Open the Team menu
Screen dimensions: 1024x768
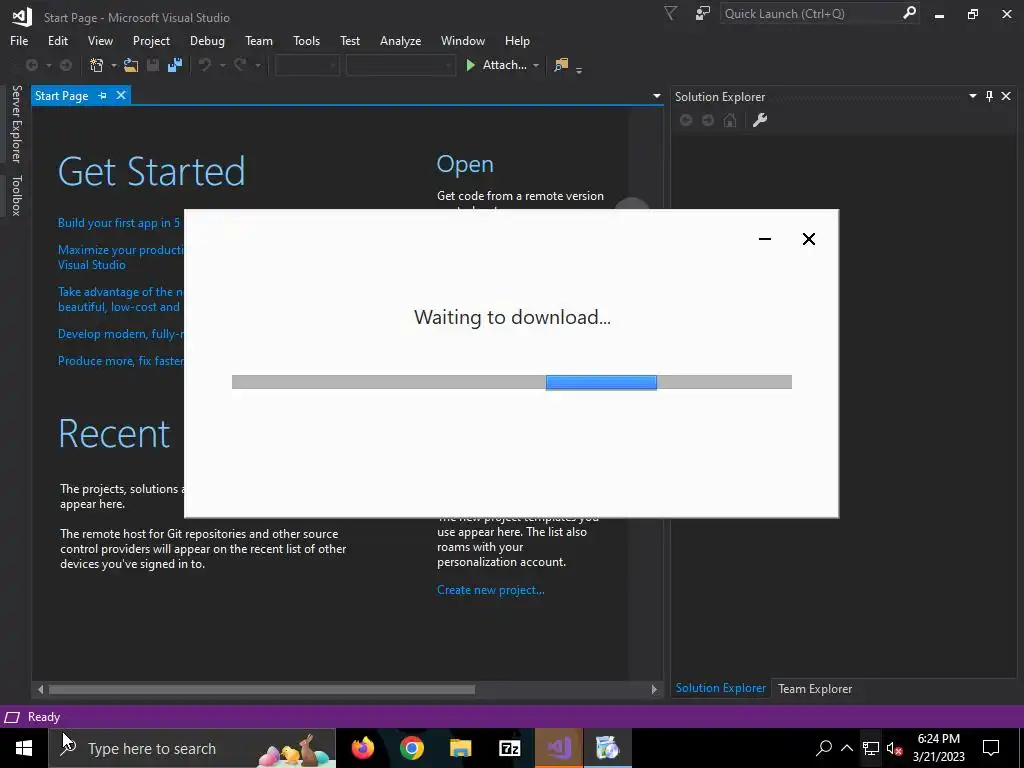(x=259, y=40)
